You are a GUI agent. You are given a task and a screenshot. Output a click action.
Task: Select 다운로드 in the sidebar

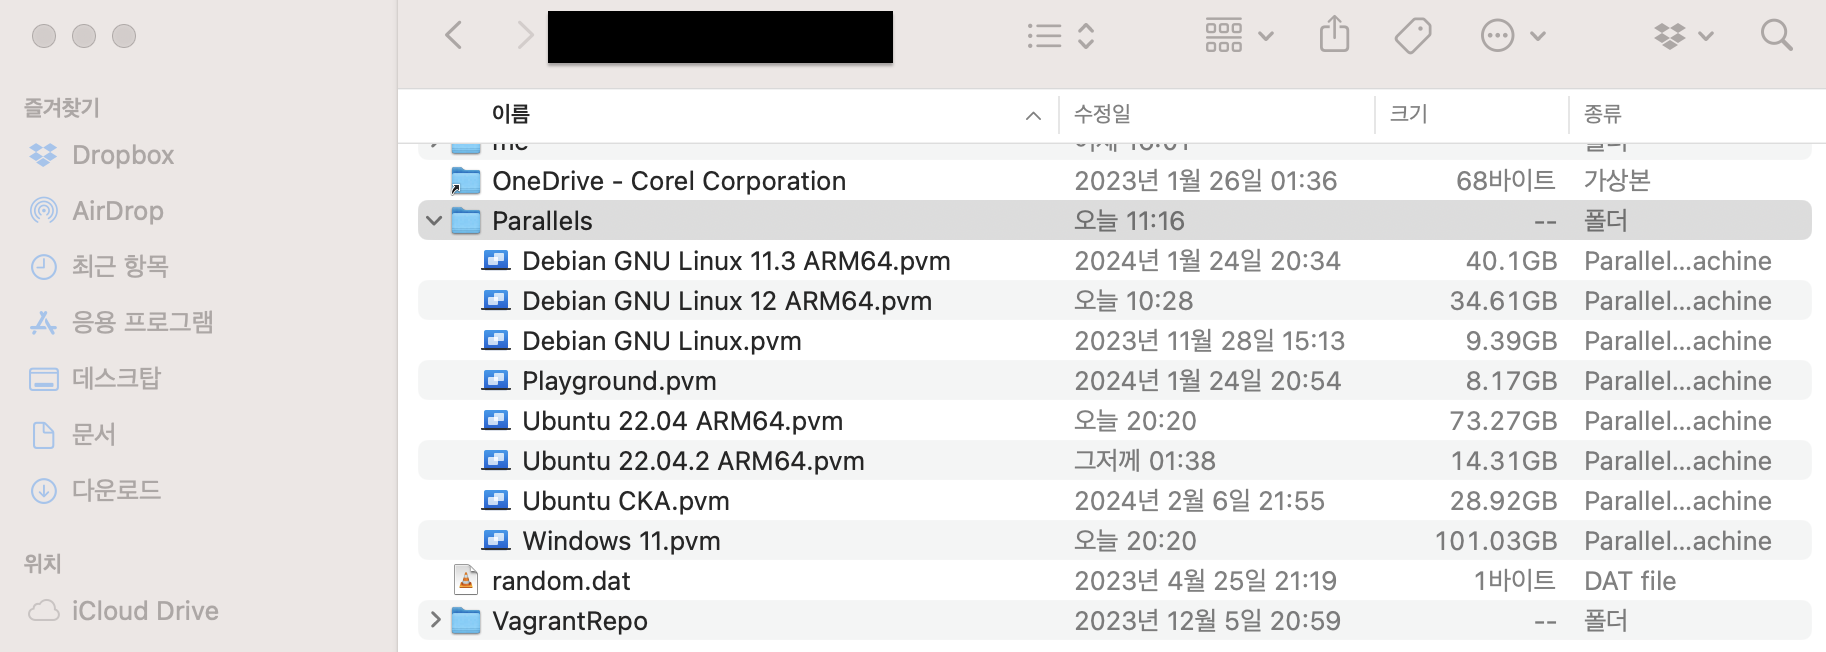click(116, 491)
